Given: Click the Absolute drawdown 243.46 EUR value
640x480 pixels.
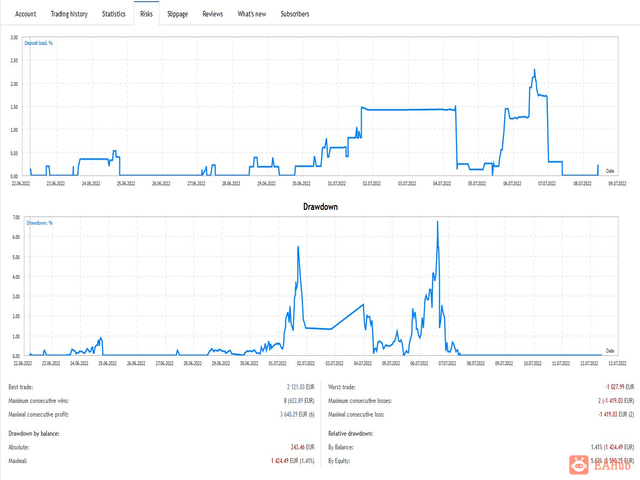Looking at the screenshot, I should point(302,447).
